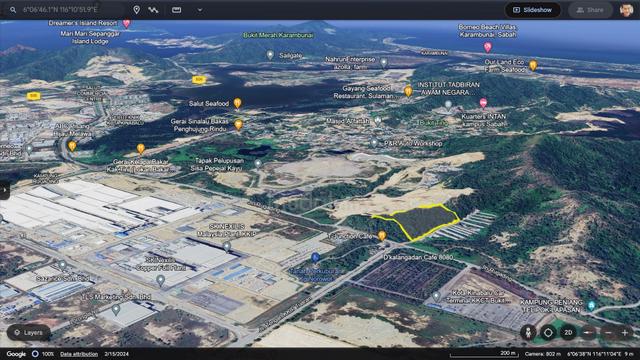Click the blue parking marker
This screenshot has width=640, height=360.
tap(315, 258)
